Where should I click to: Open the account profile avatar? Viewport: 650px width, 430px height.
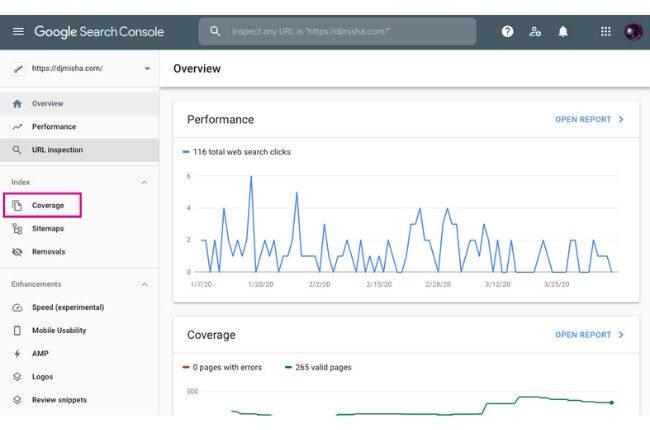tap(633, 32)
